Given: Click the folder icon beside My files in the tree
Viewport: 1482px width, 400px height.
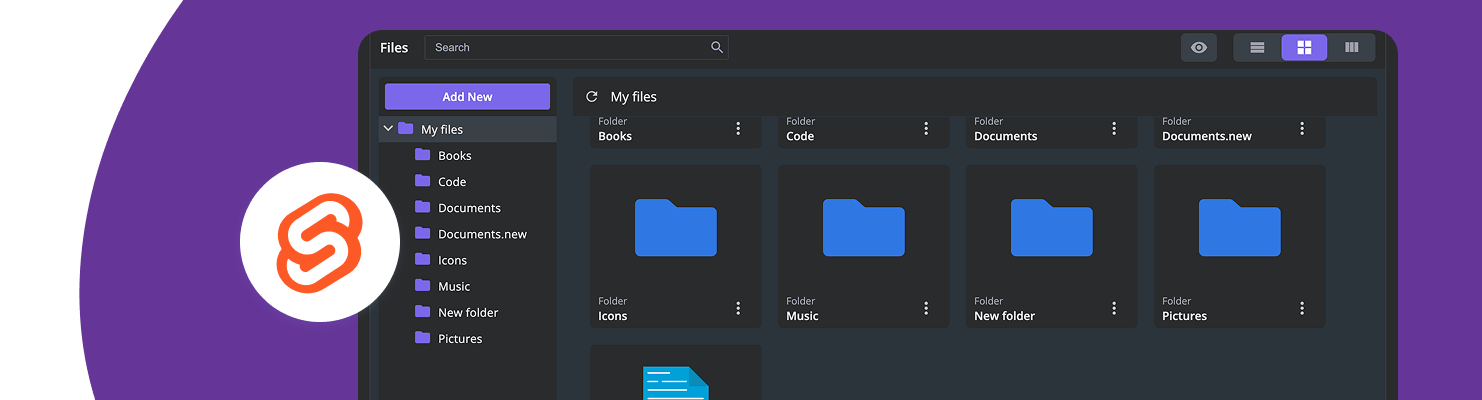Looking at the screenshot, I should [405, 128].
